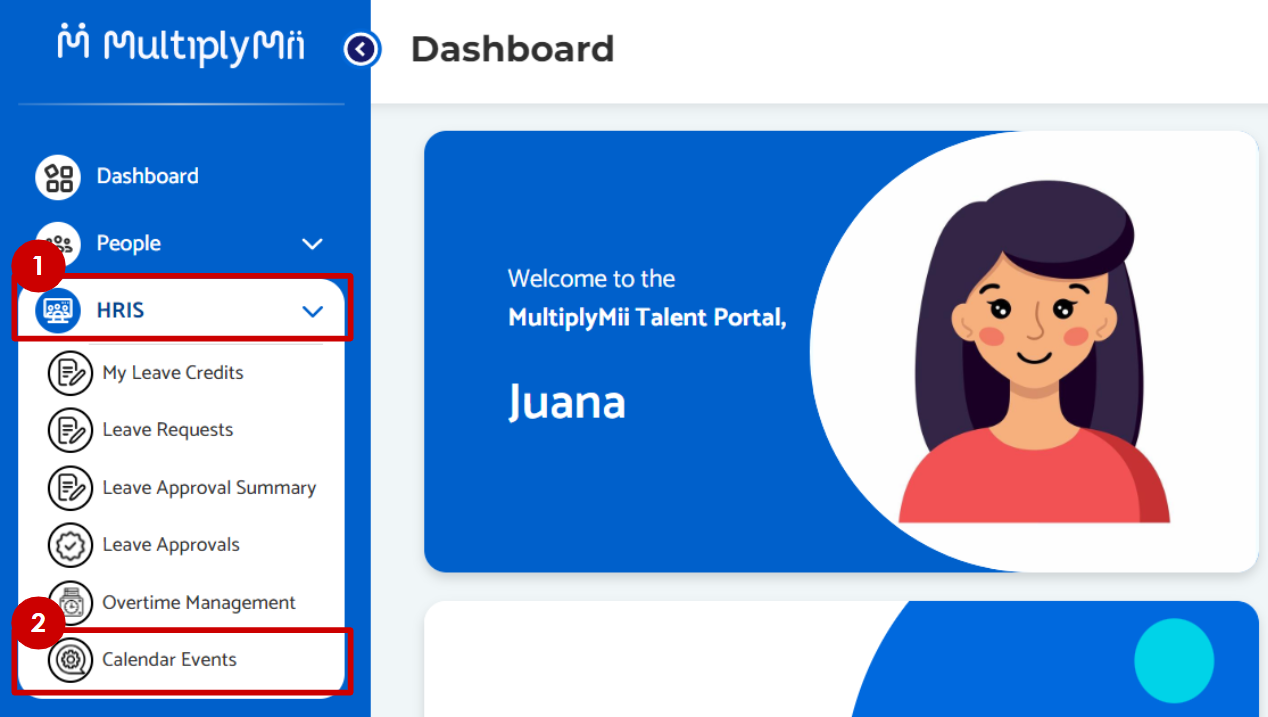
Task: Collapse the HRIS menu chevron
Action: pos(313,311)
